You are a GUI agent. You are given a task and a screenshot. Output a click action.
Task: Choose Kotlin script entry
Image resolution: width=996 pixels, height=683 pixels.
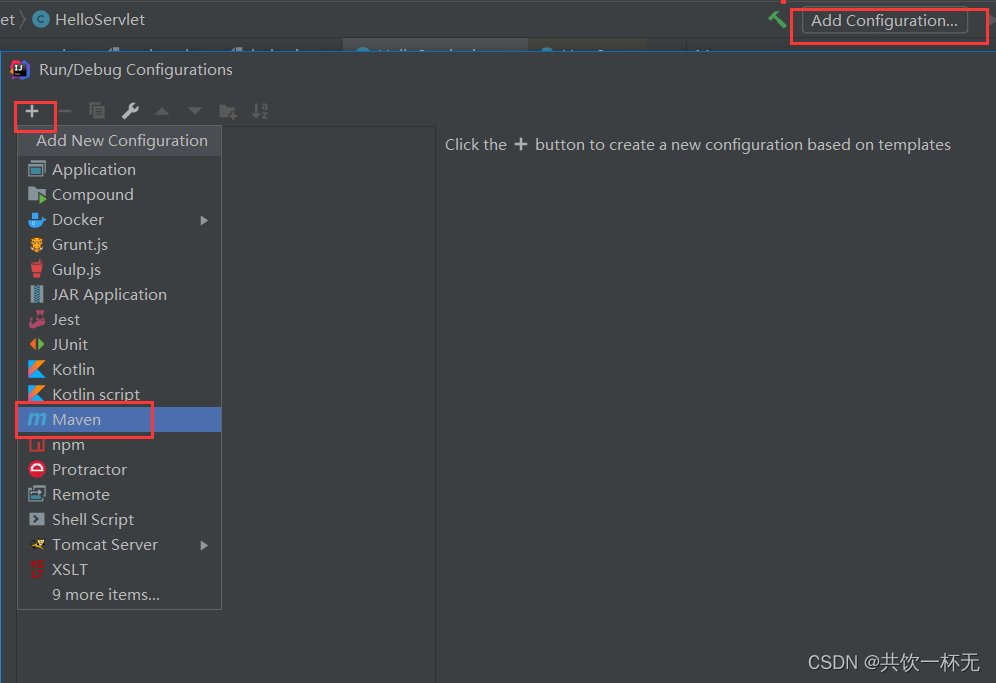(x=119, y=395)
